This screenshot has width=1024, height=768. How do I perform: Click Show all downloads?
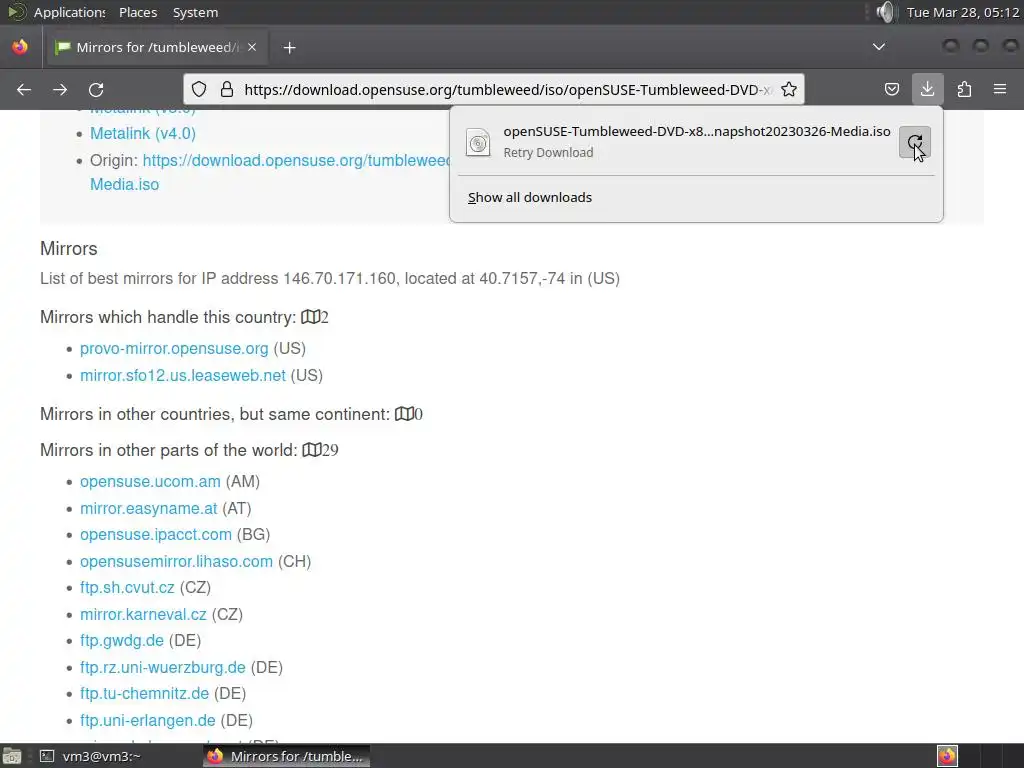coord(530,197)
